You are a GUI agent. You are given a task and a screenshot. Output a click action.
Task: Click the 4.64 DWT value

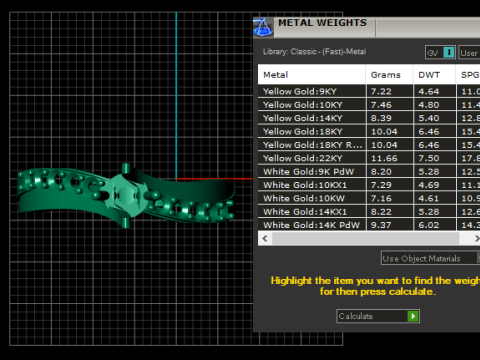[429, 91]
